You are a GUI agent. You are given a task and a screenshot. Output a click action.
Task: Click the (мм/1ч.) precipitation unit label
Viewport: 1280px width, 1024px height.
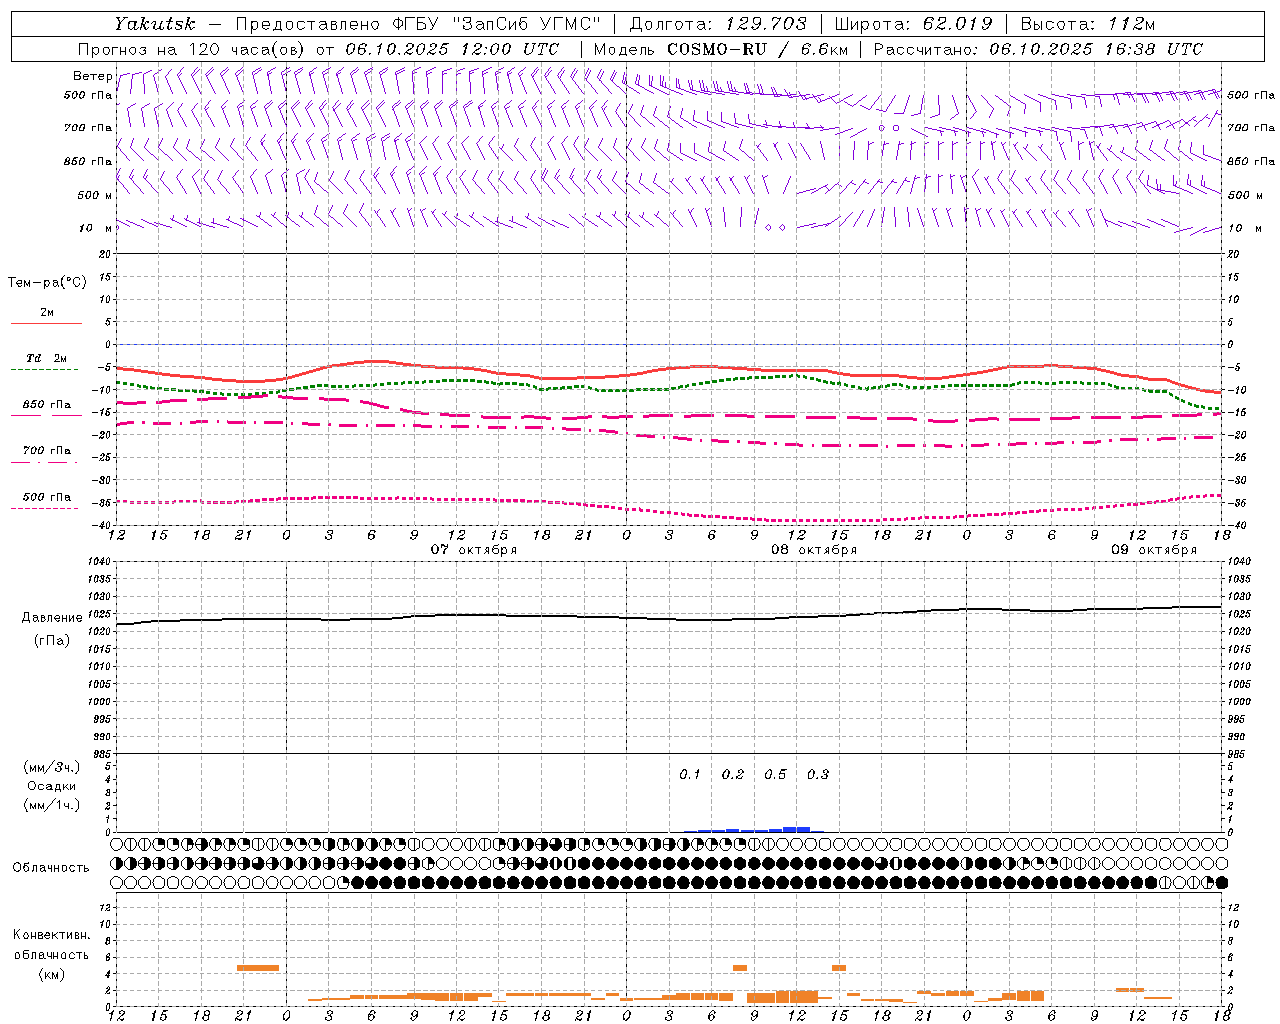[x=52, y=805]
